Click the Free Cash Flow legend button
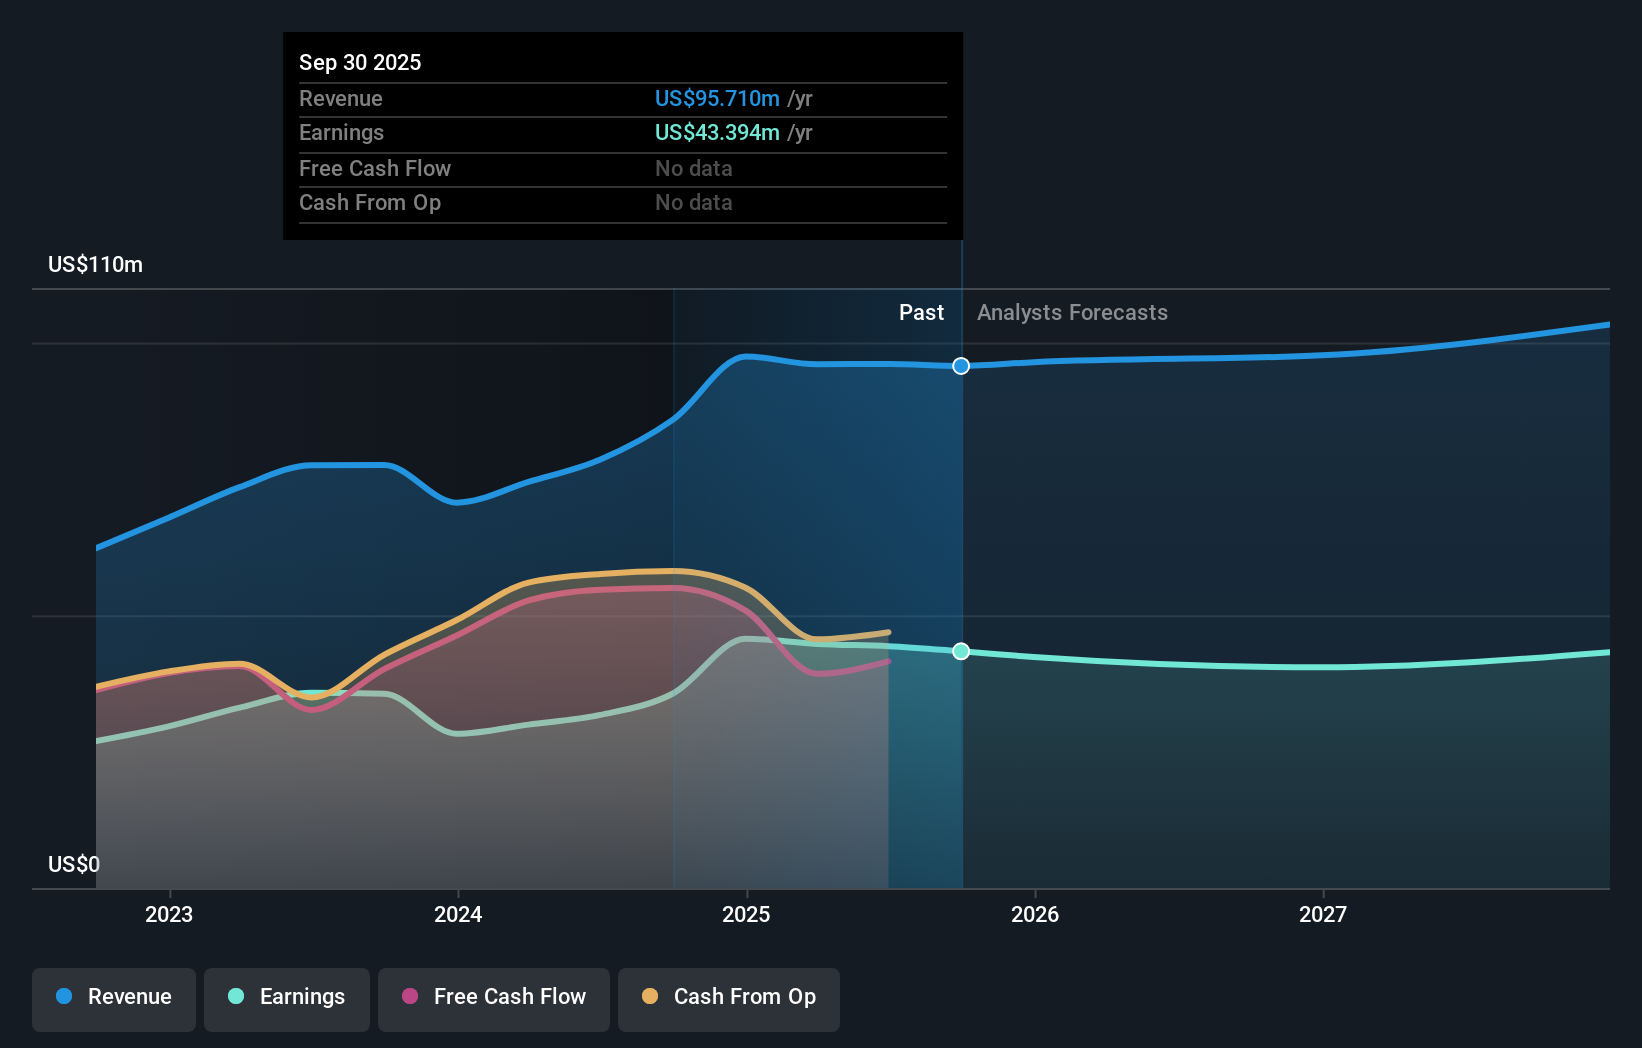The width and height of the screenshot is (1642, 1048). point(493,997)
